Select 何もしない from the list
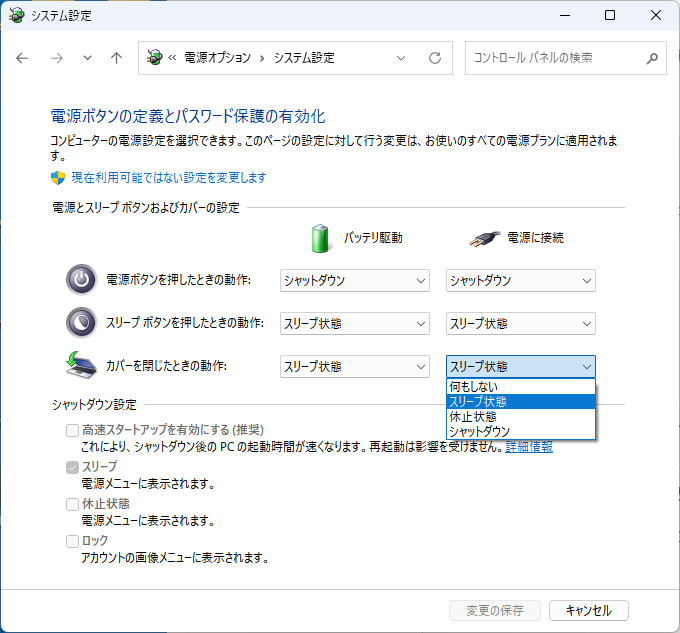The height and width of the screenshot is (633, 680). tap(521, 386)
